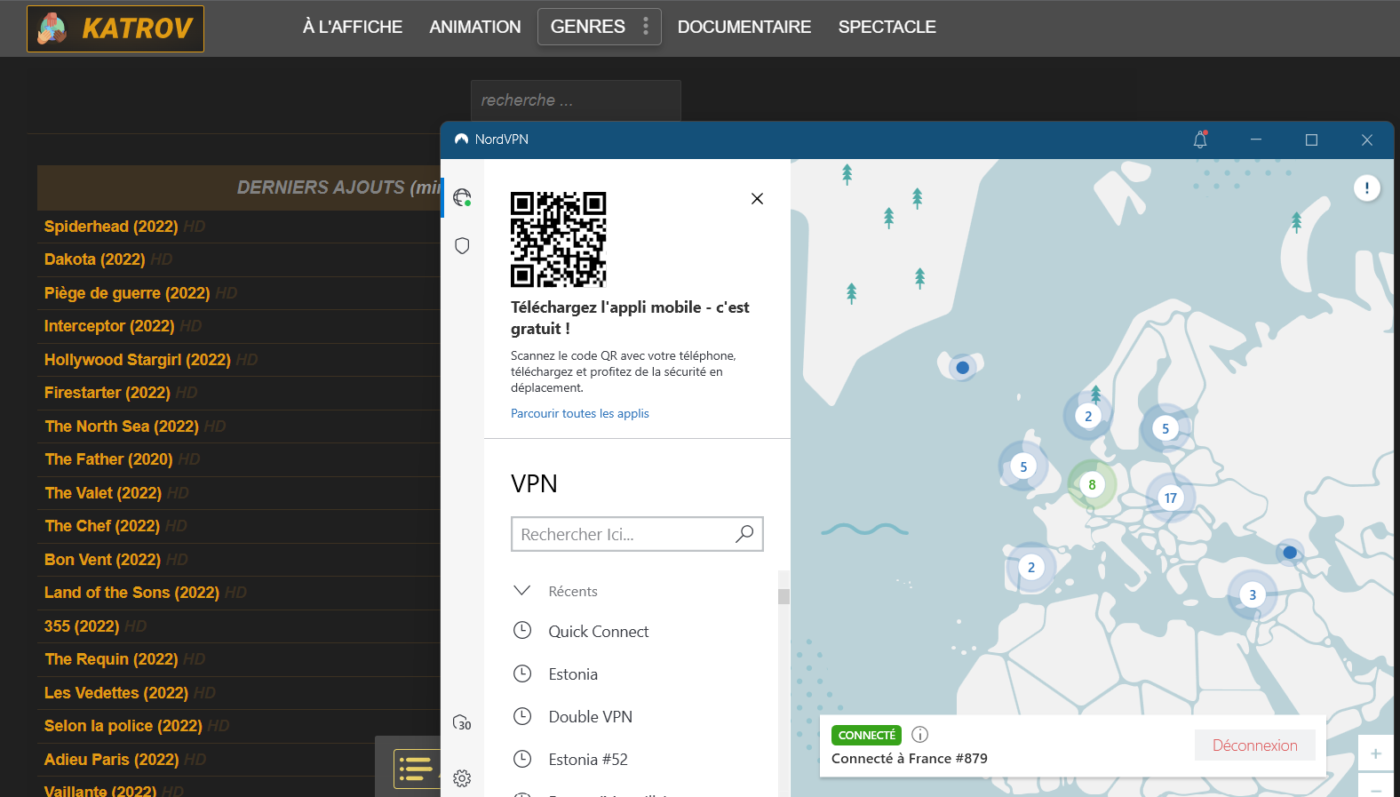Select the server dot near the Black Sea
The width and height of the screenshot is (1400, 797).
tap(1290, 552)
